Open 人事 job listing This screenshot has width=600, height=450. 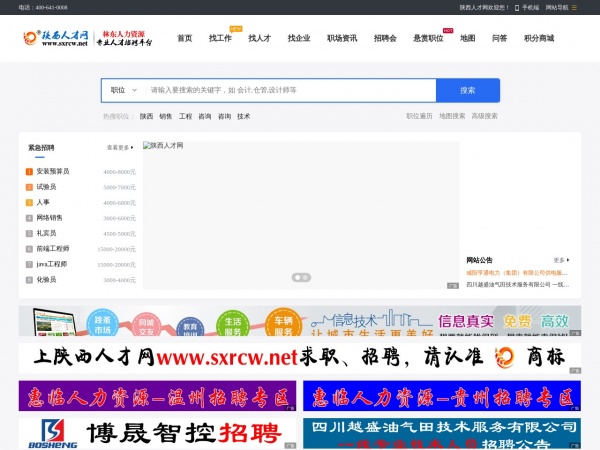(x=43, y=202)
